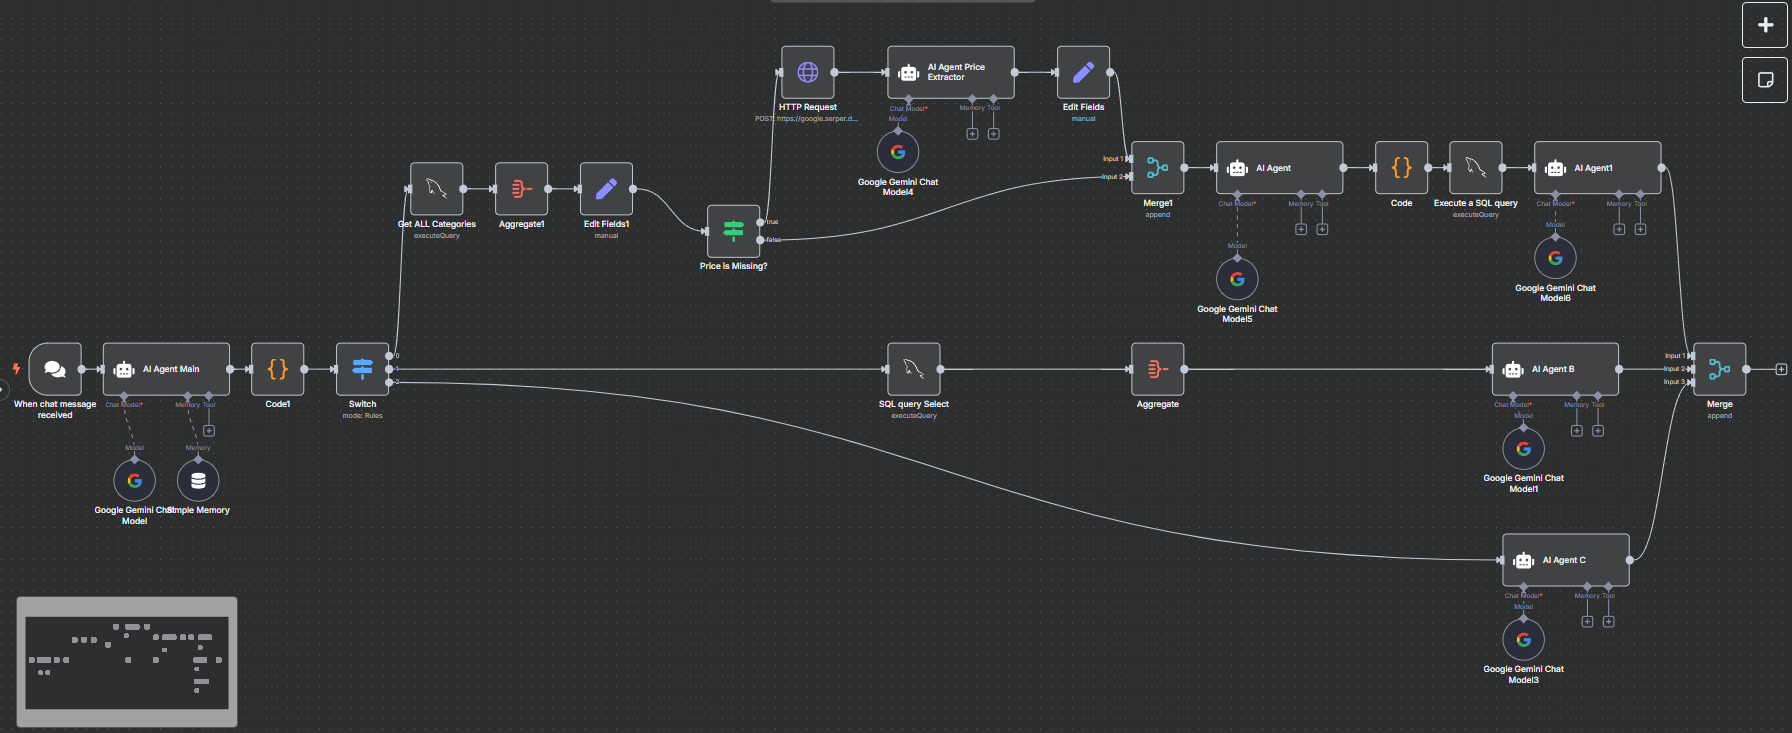The width and height of the screenshot is (1792, 733).
Task: Click the workflow minimap overview
Action: click(x=127, y=662)
